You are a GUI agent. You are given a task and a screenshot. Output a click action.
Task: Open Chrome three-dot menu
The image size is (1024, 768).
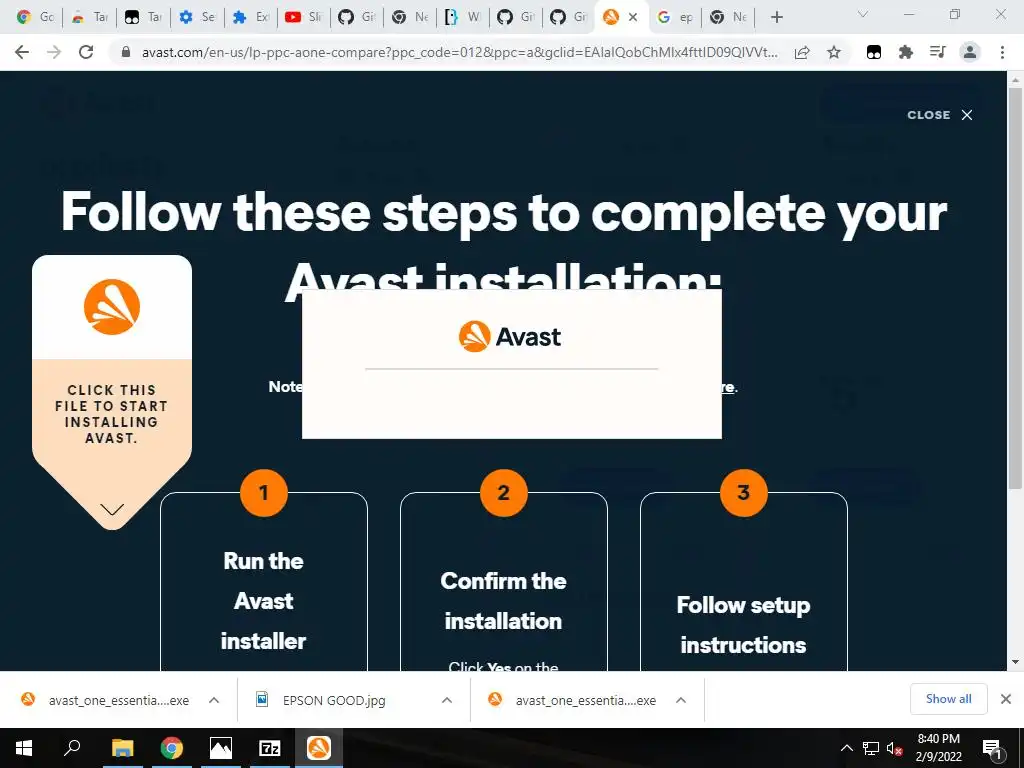coord(1002,52)
